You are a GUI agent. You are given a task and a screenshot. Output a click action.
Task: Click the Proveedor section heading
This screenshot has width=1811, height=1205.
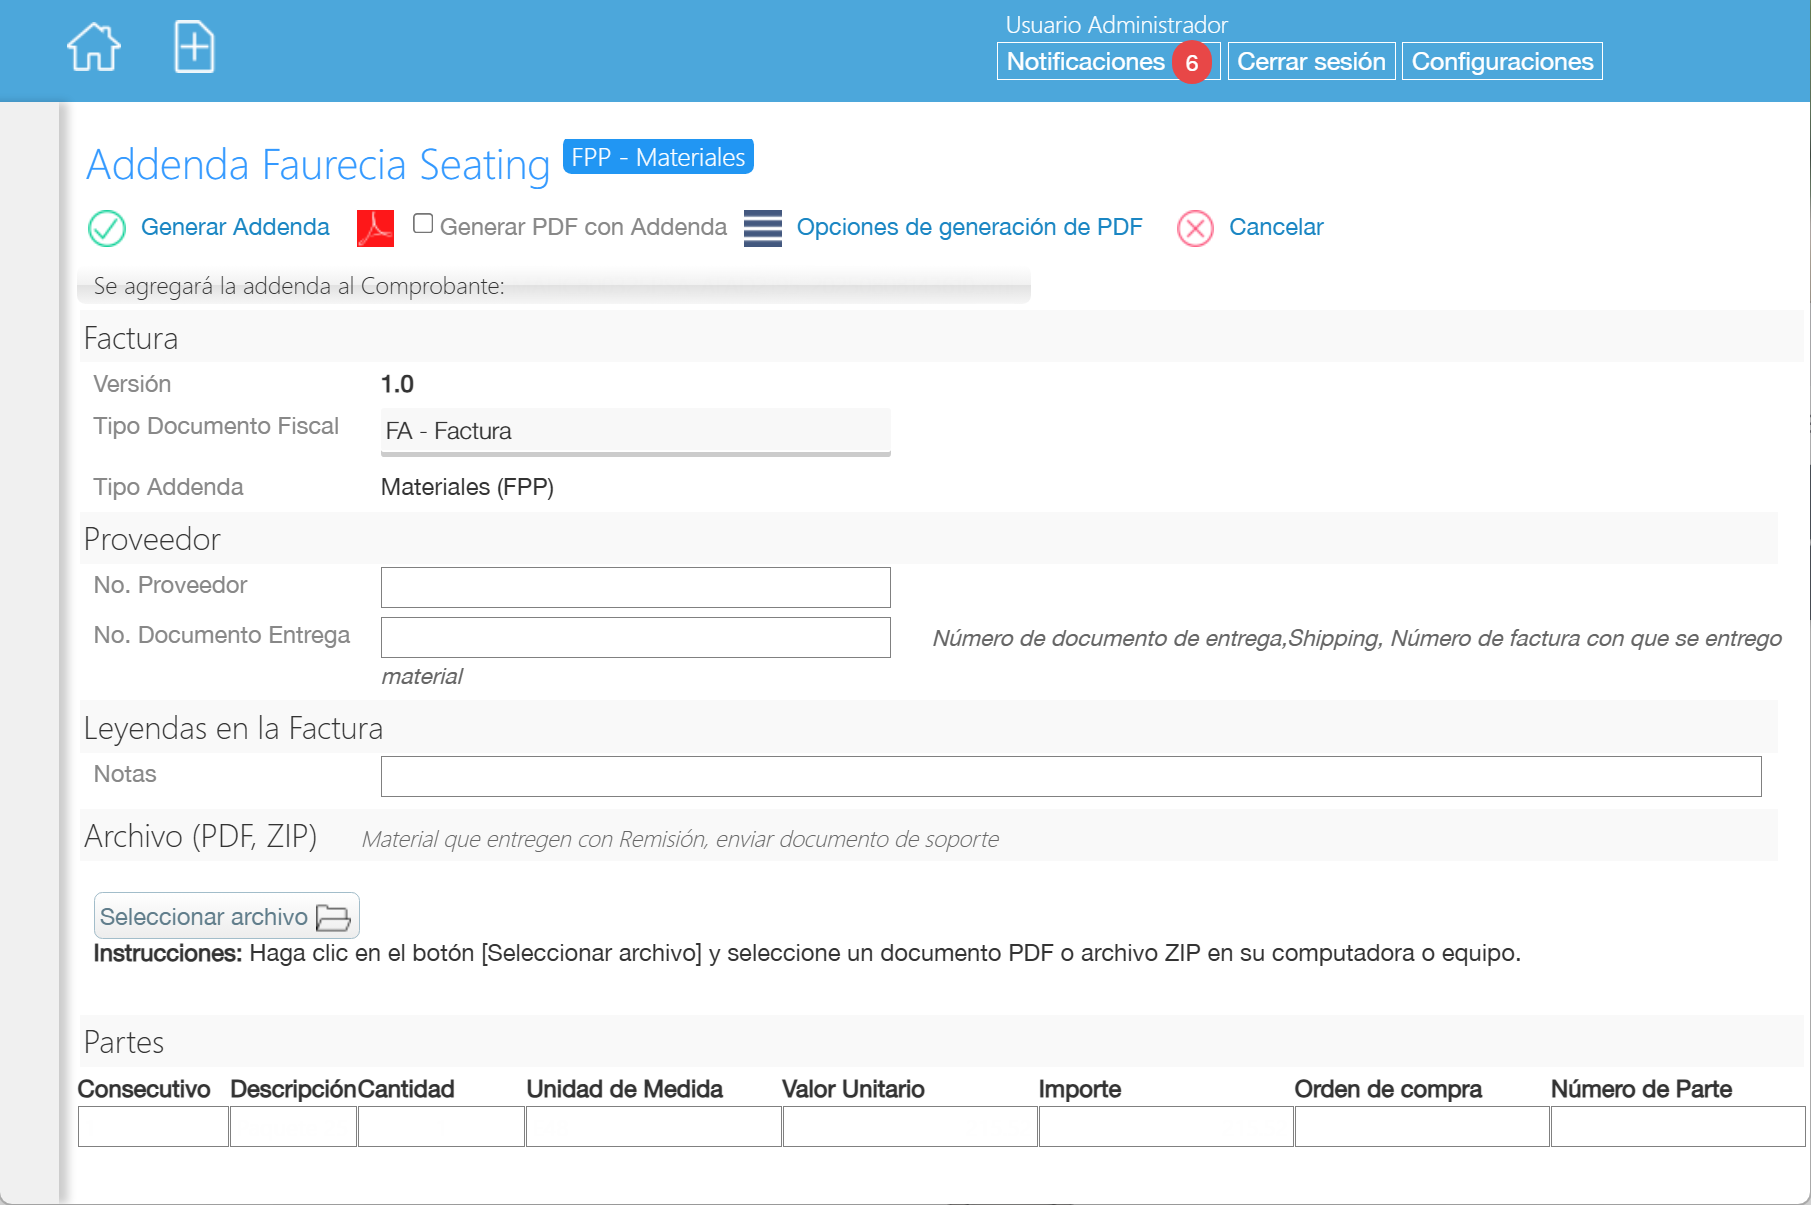coord(152,539)
